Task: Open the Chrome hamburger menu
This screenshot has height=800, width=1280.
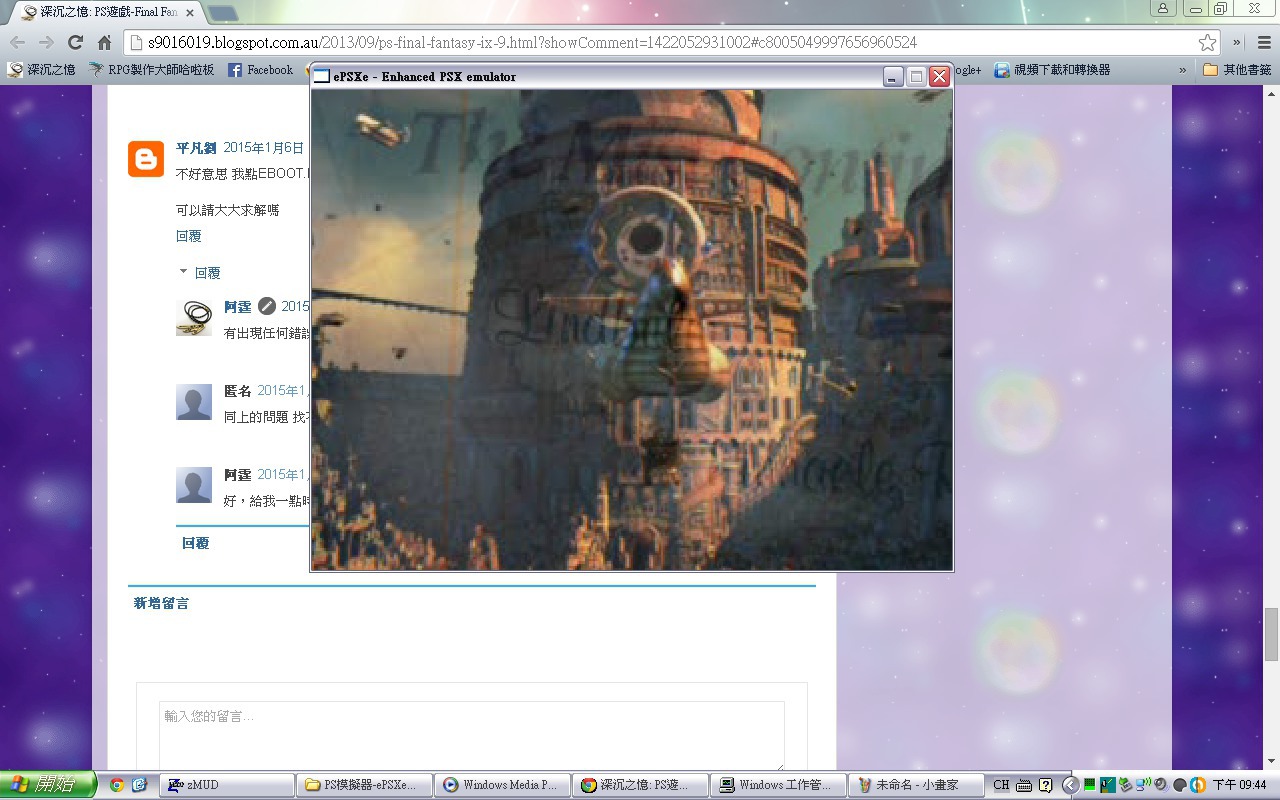Action: coord(1263,42)
